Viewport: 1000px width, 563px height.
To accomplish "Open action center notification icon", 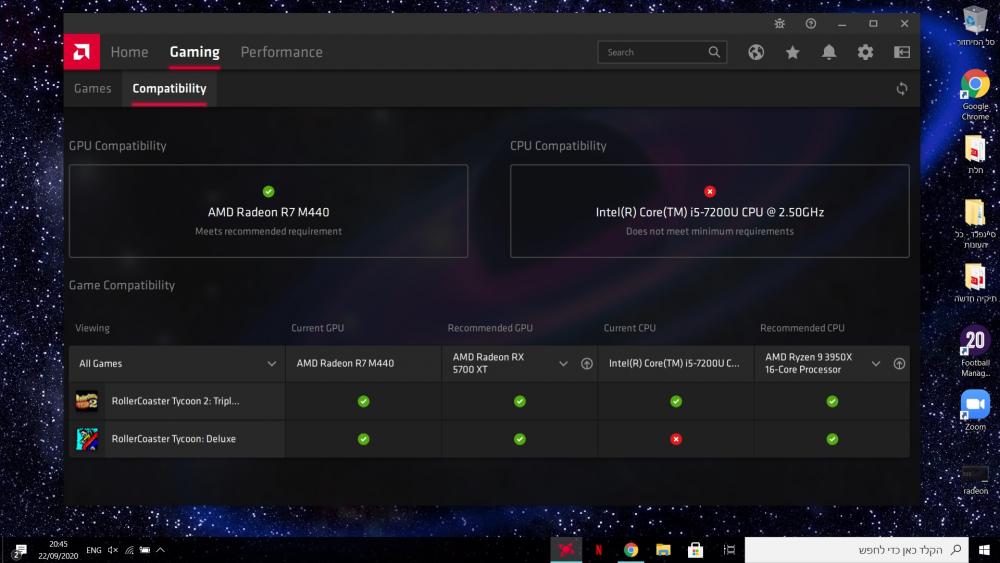I will point(19,551).
